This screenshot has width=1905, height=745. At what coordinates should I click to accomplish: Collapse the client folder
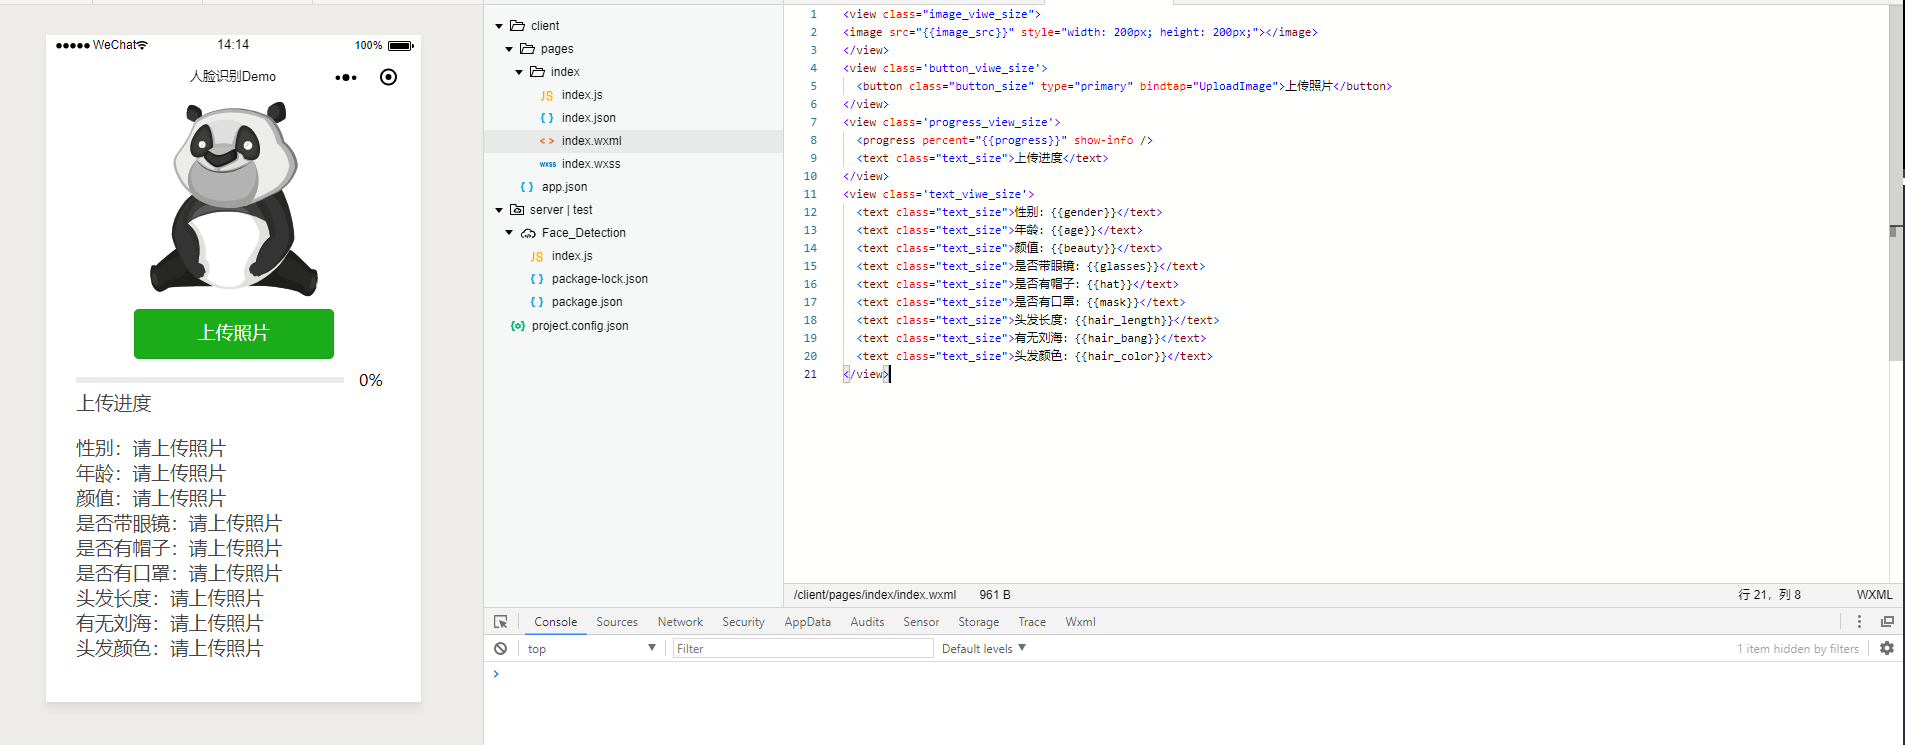click(500, 26)
